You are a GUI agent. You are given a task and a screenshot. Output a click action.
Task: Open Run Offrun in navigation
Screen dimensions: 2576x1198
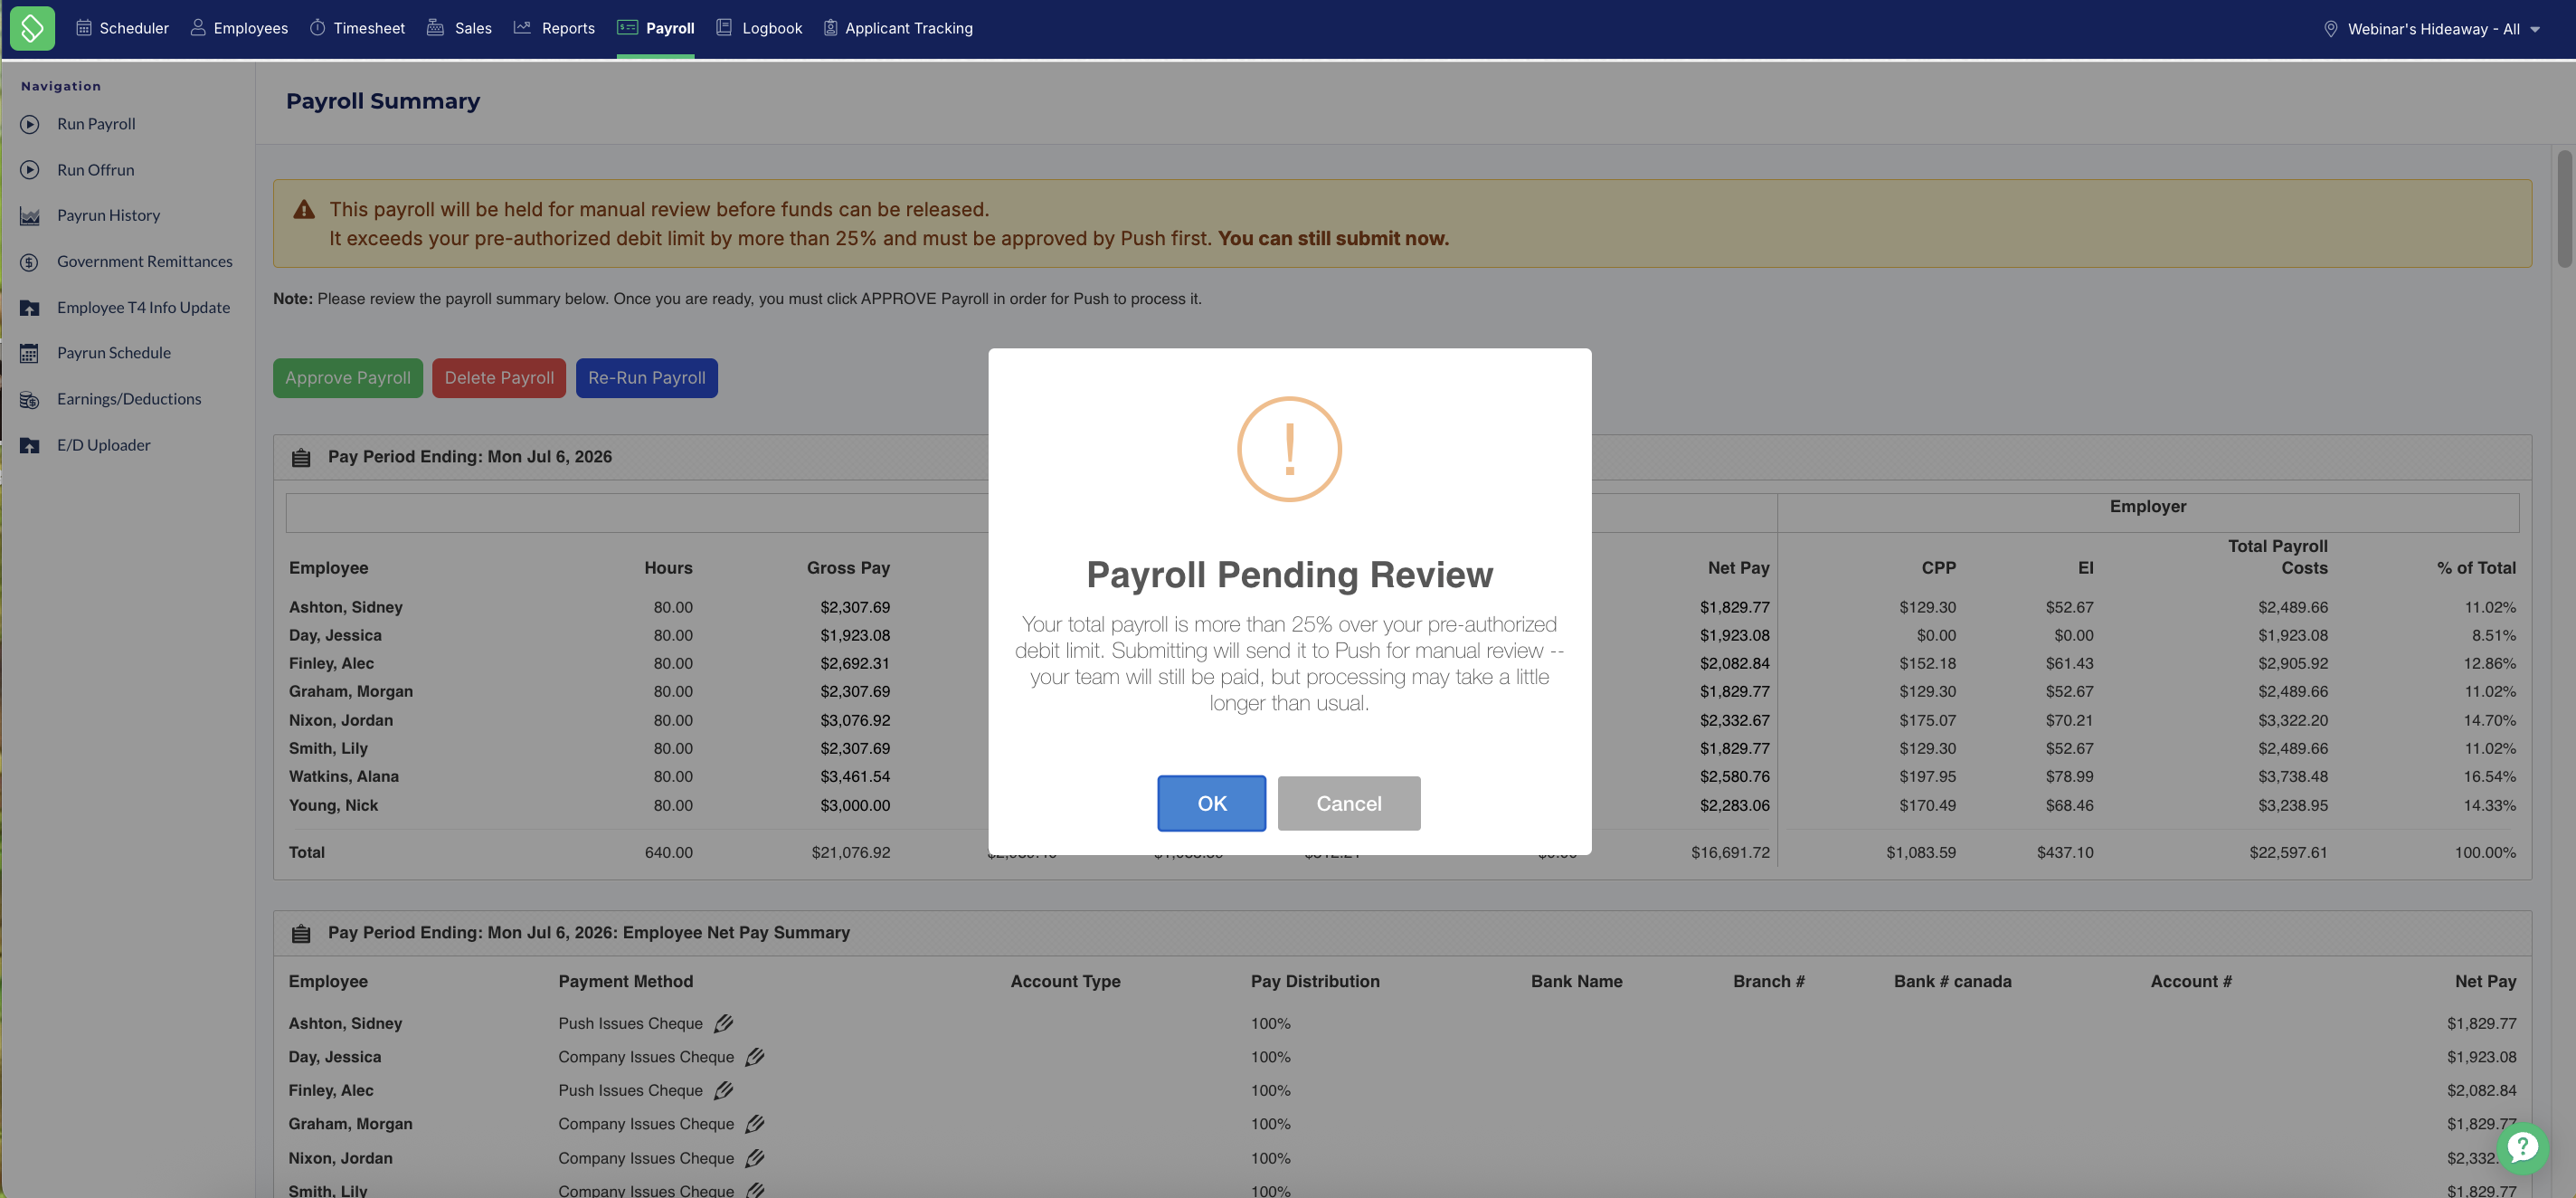click(x=96, y=170)
